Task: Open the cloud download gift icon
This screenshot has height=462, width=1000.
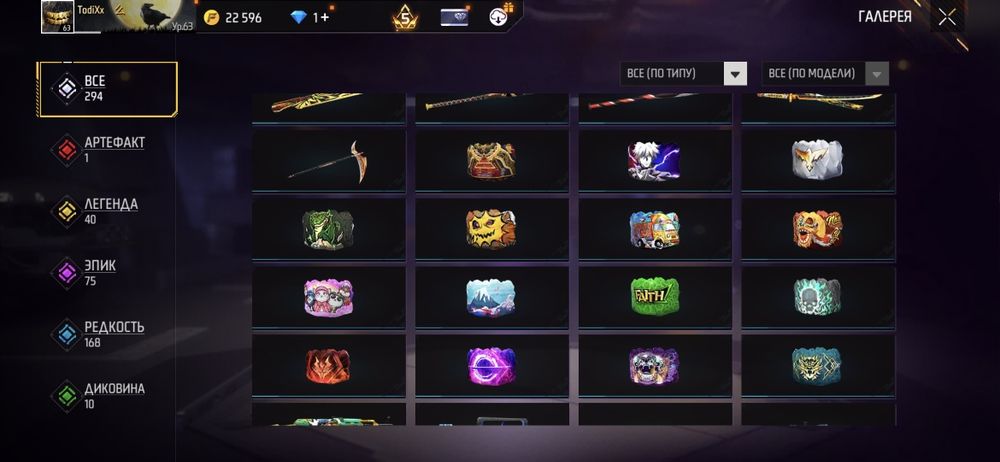Action: point(500,16)
